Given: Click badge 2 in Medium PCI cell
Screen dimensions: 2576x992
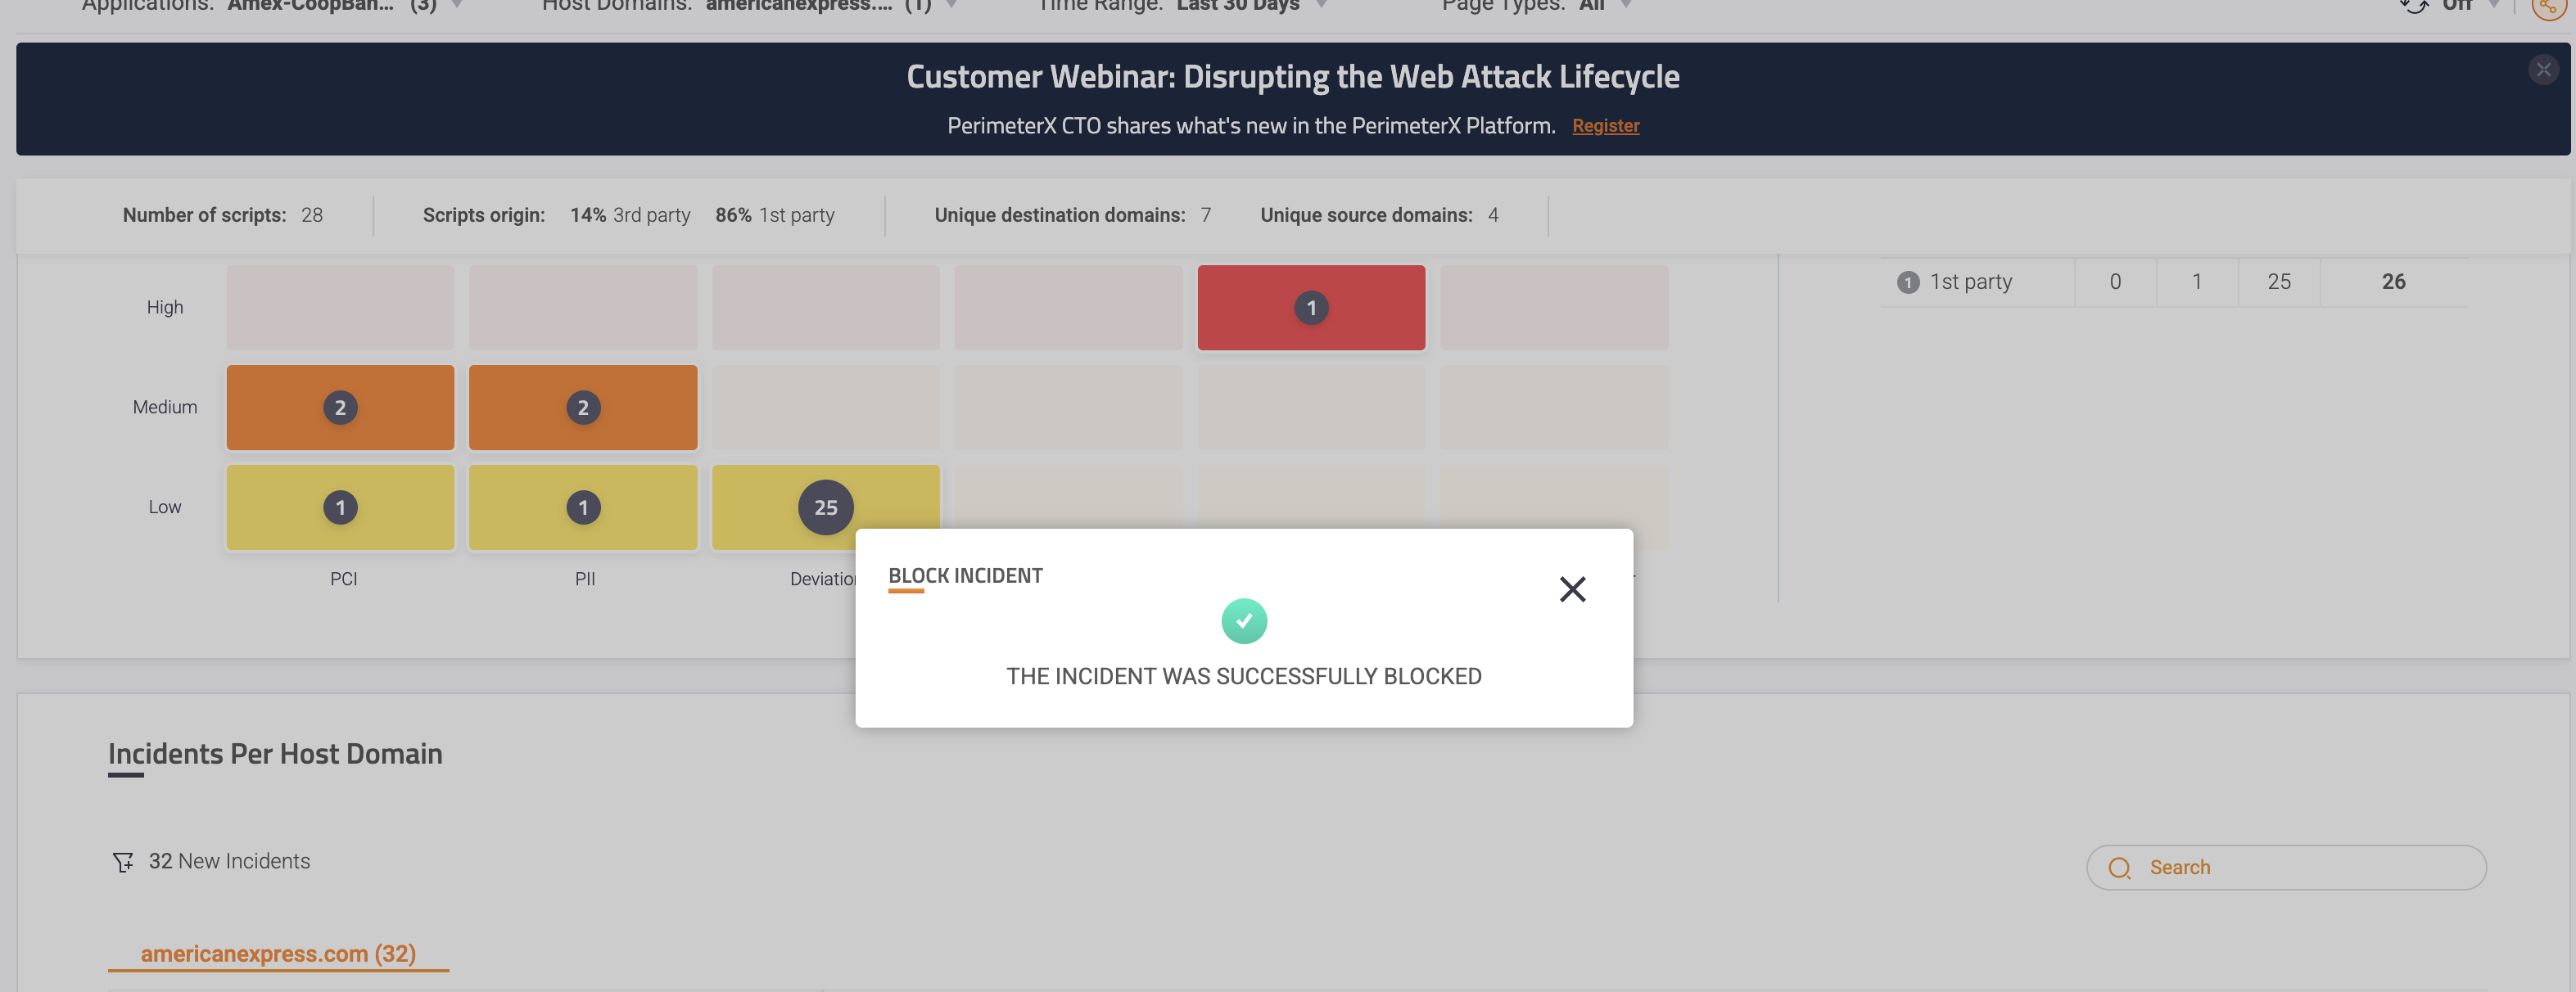Looking at the screenshot, I should 340,408.
